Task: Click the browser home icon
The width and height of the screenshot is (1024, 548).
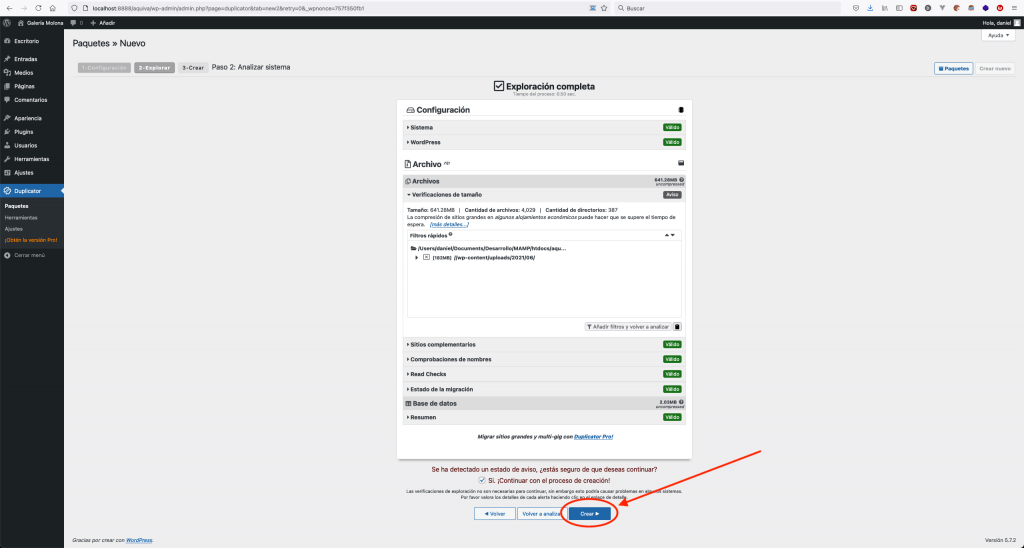Action: pos(52,8)
